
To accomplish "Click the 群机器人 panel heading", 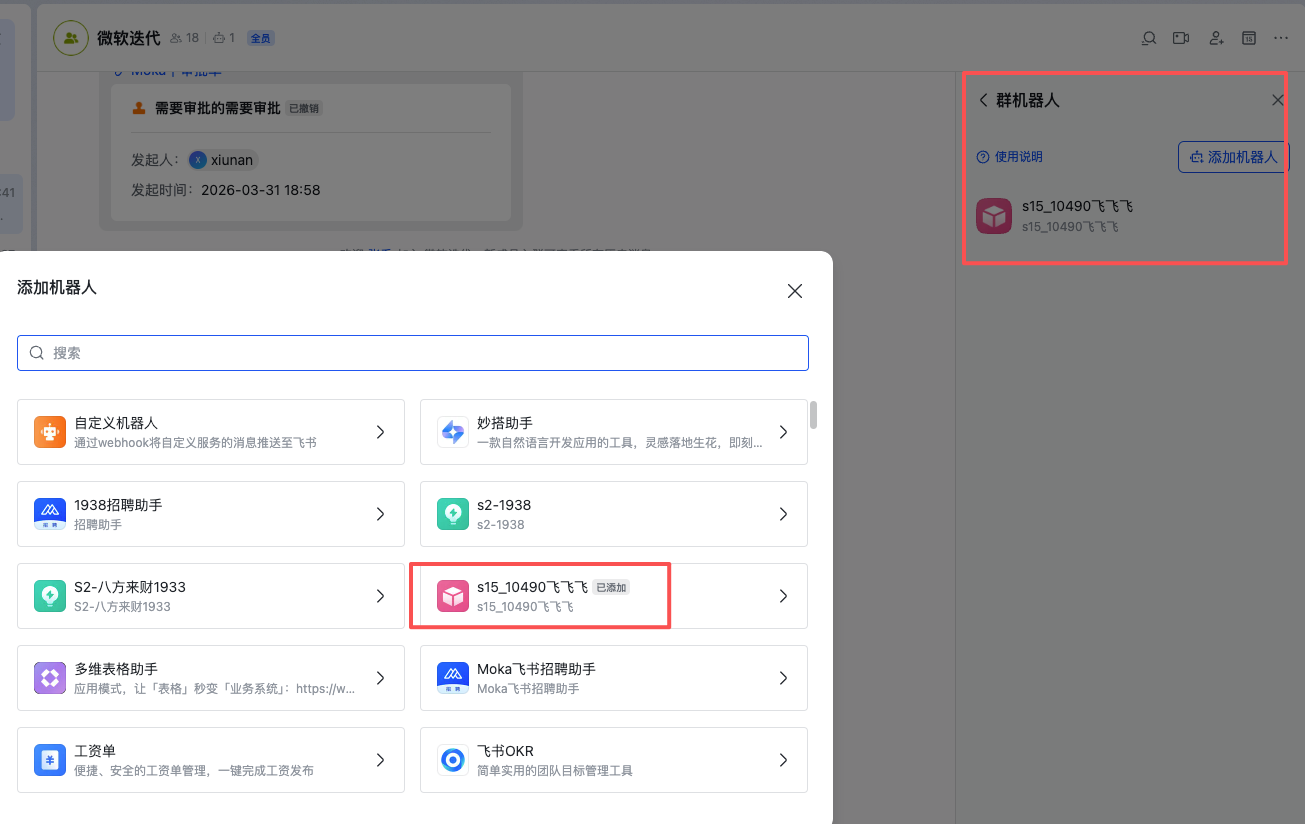I will click(1027, 100).
